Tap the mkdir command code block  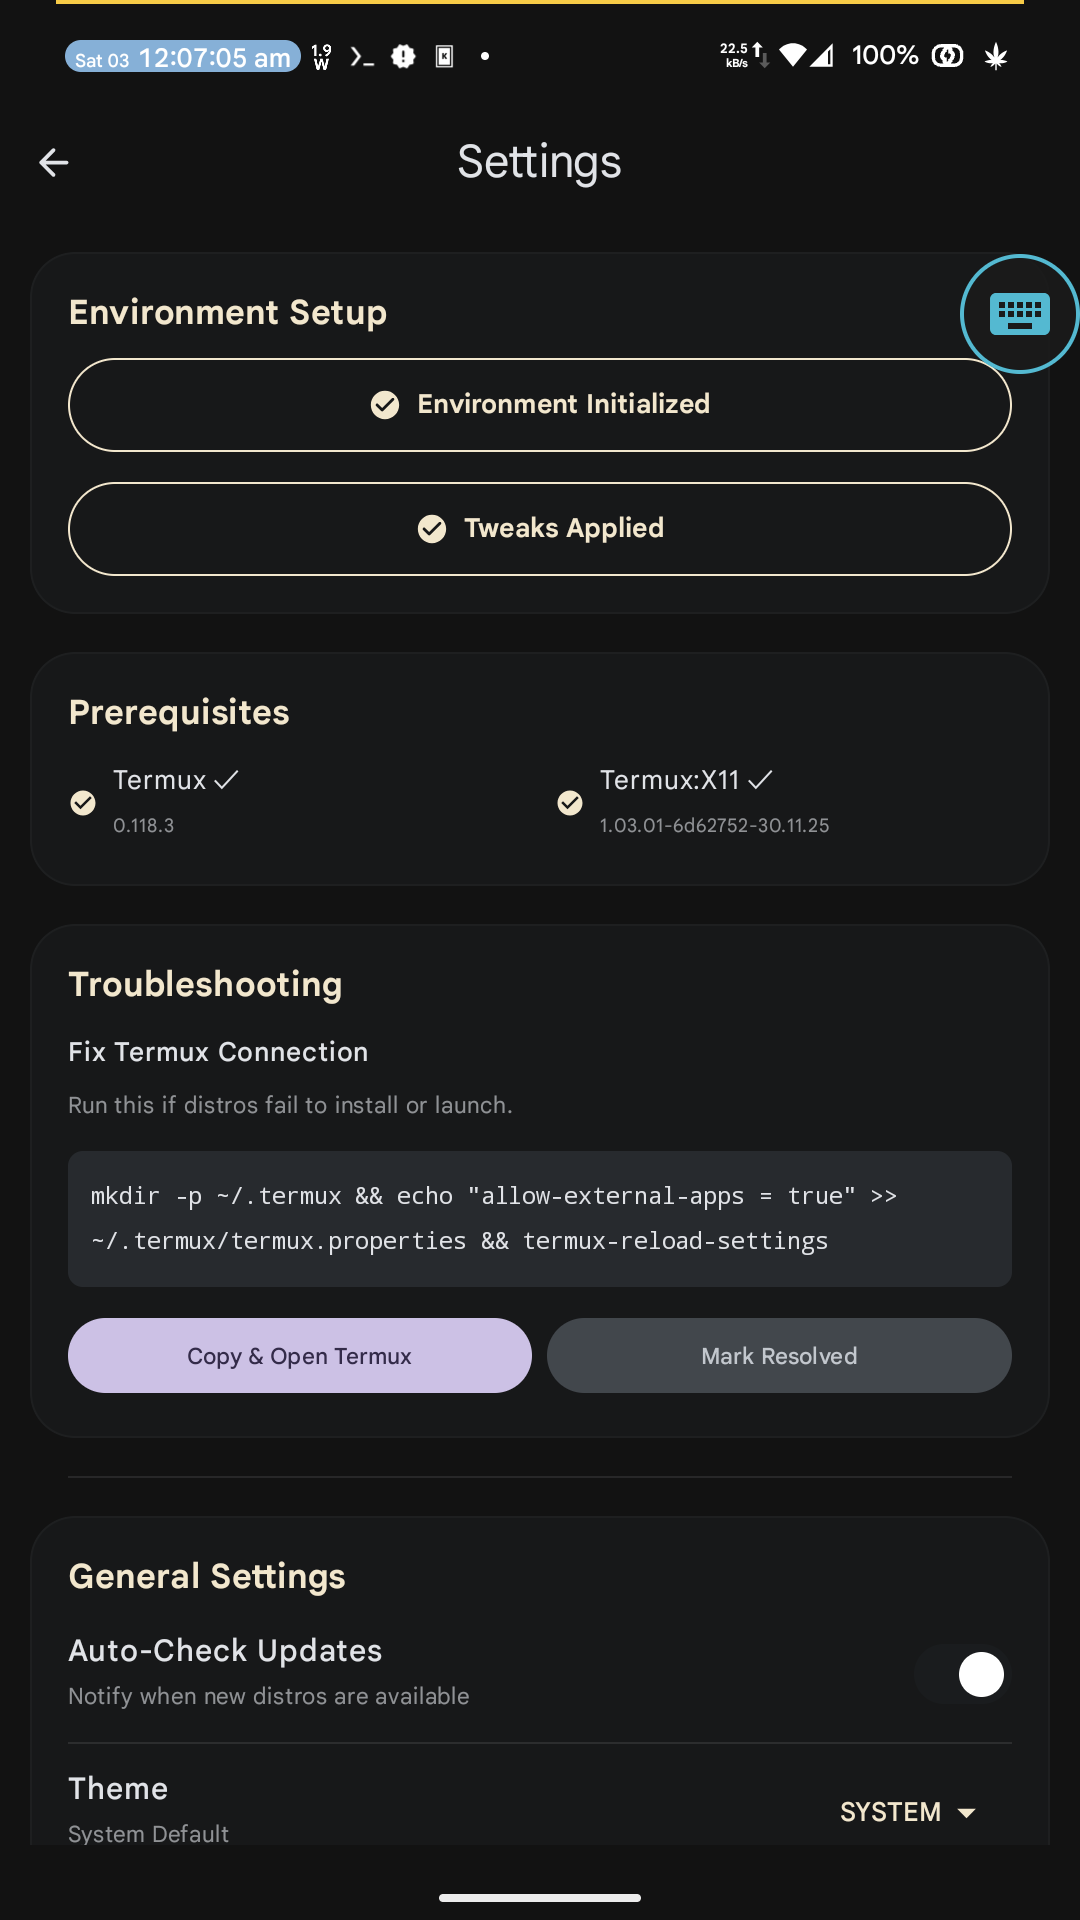tap(540, 1219)
